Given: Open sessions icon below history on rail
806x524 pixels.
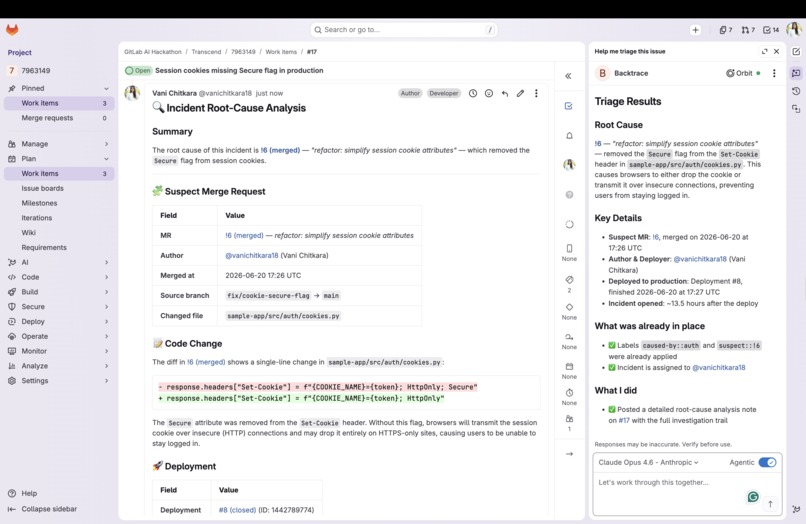Looking at the screenshot, I should click(796, 109).
